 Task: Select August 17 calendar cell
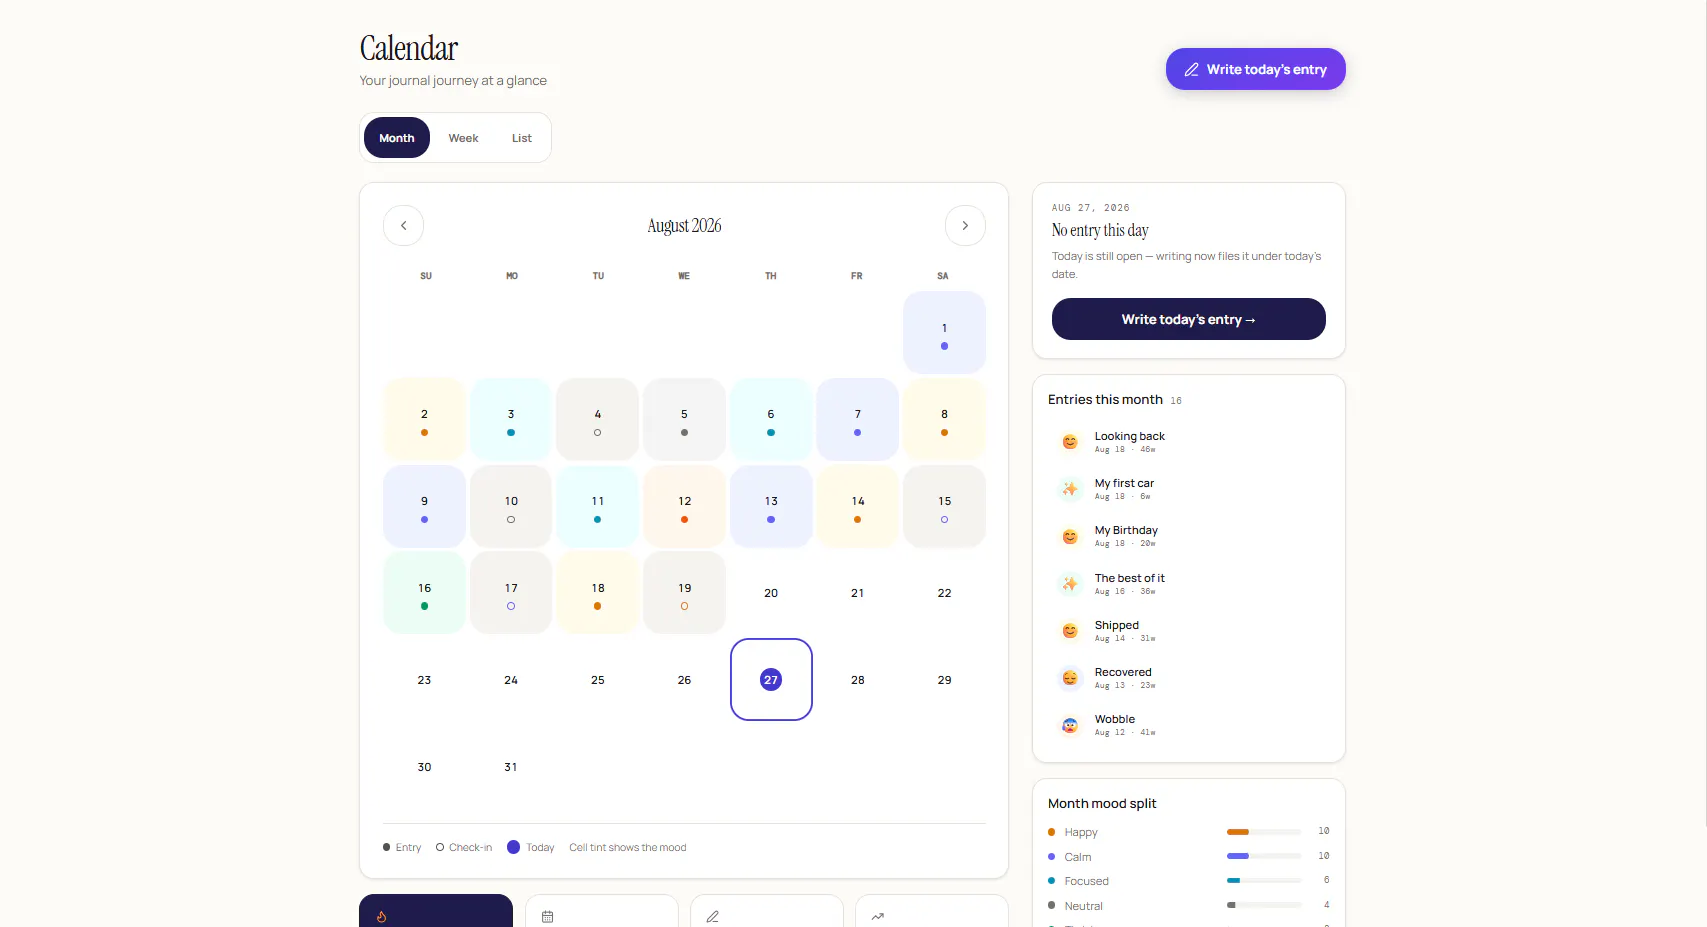[511, 593]
